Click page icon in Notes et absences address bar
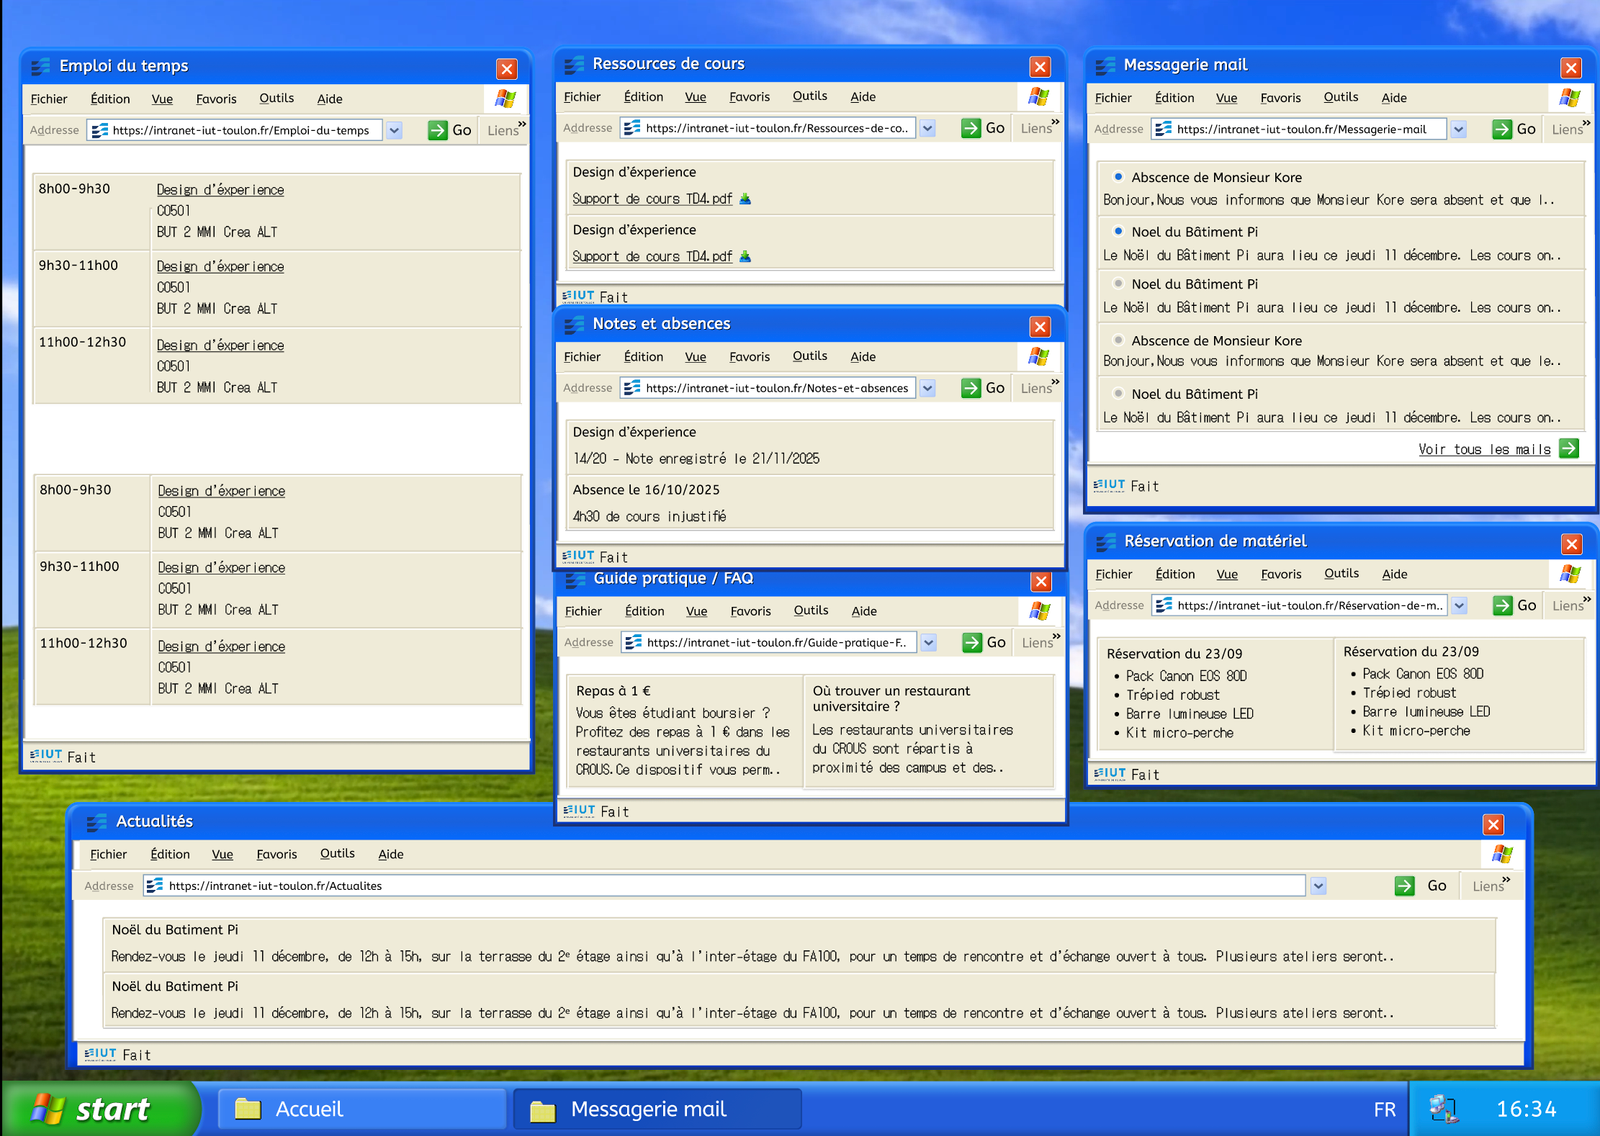 pyautogui.click(x=632, y=388)
